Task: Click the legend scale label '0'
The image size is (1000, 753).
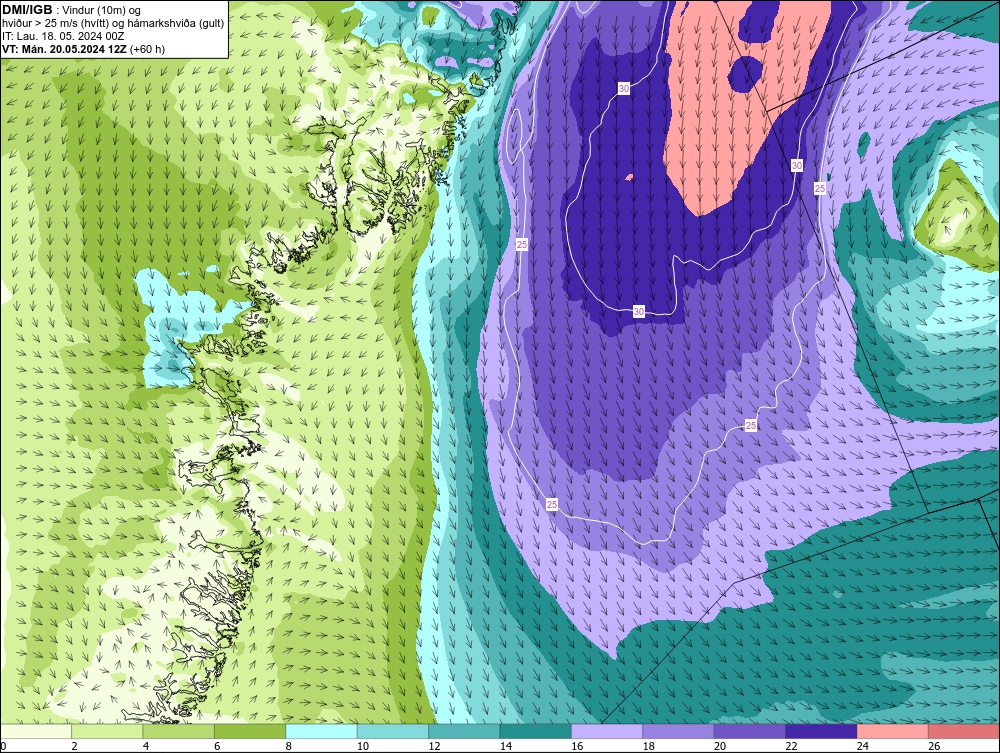Action: 3,746
